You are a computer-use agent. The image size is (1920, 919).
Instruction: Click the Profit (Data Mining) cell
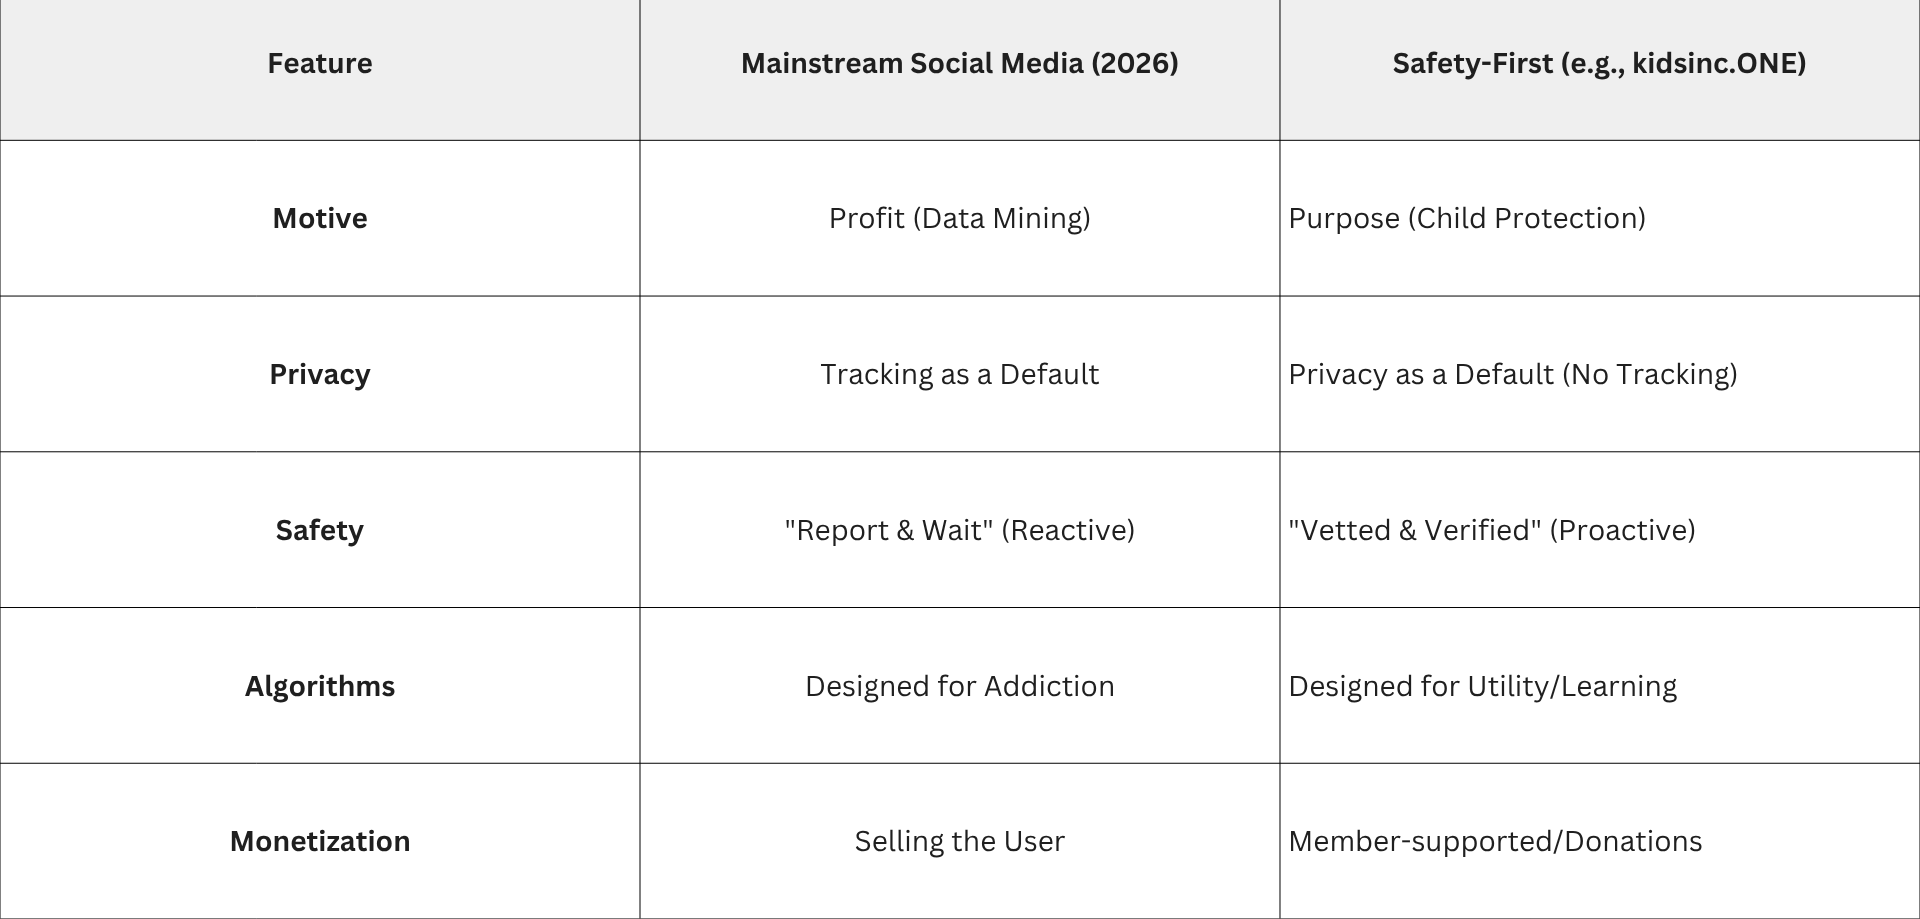959,218
